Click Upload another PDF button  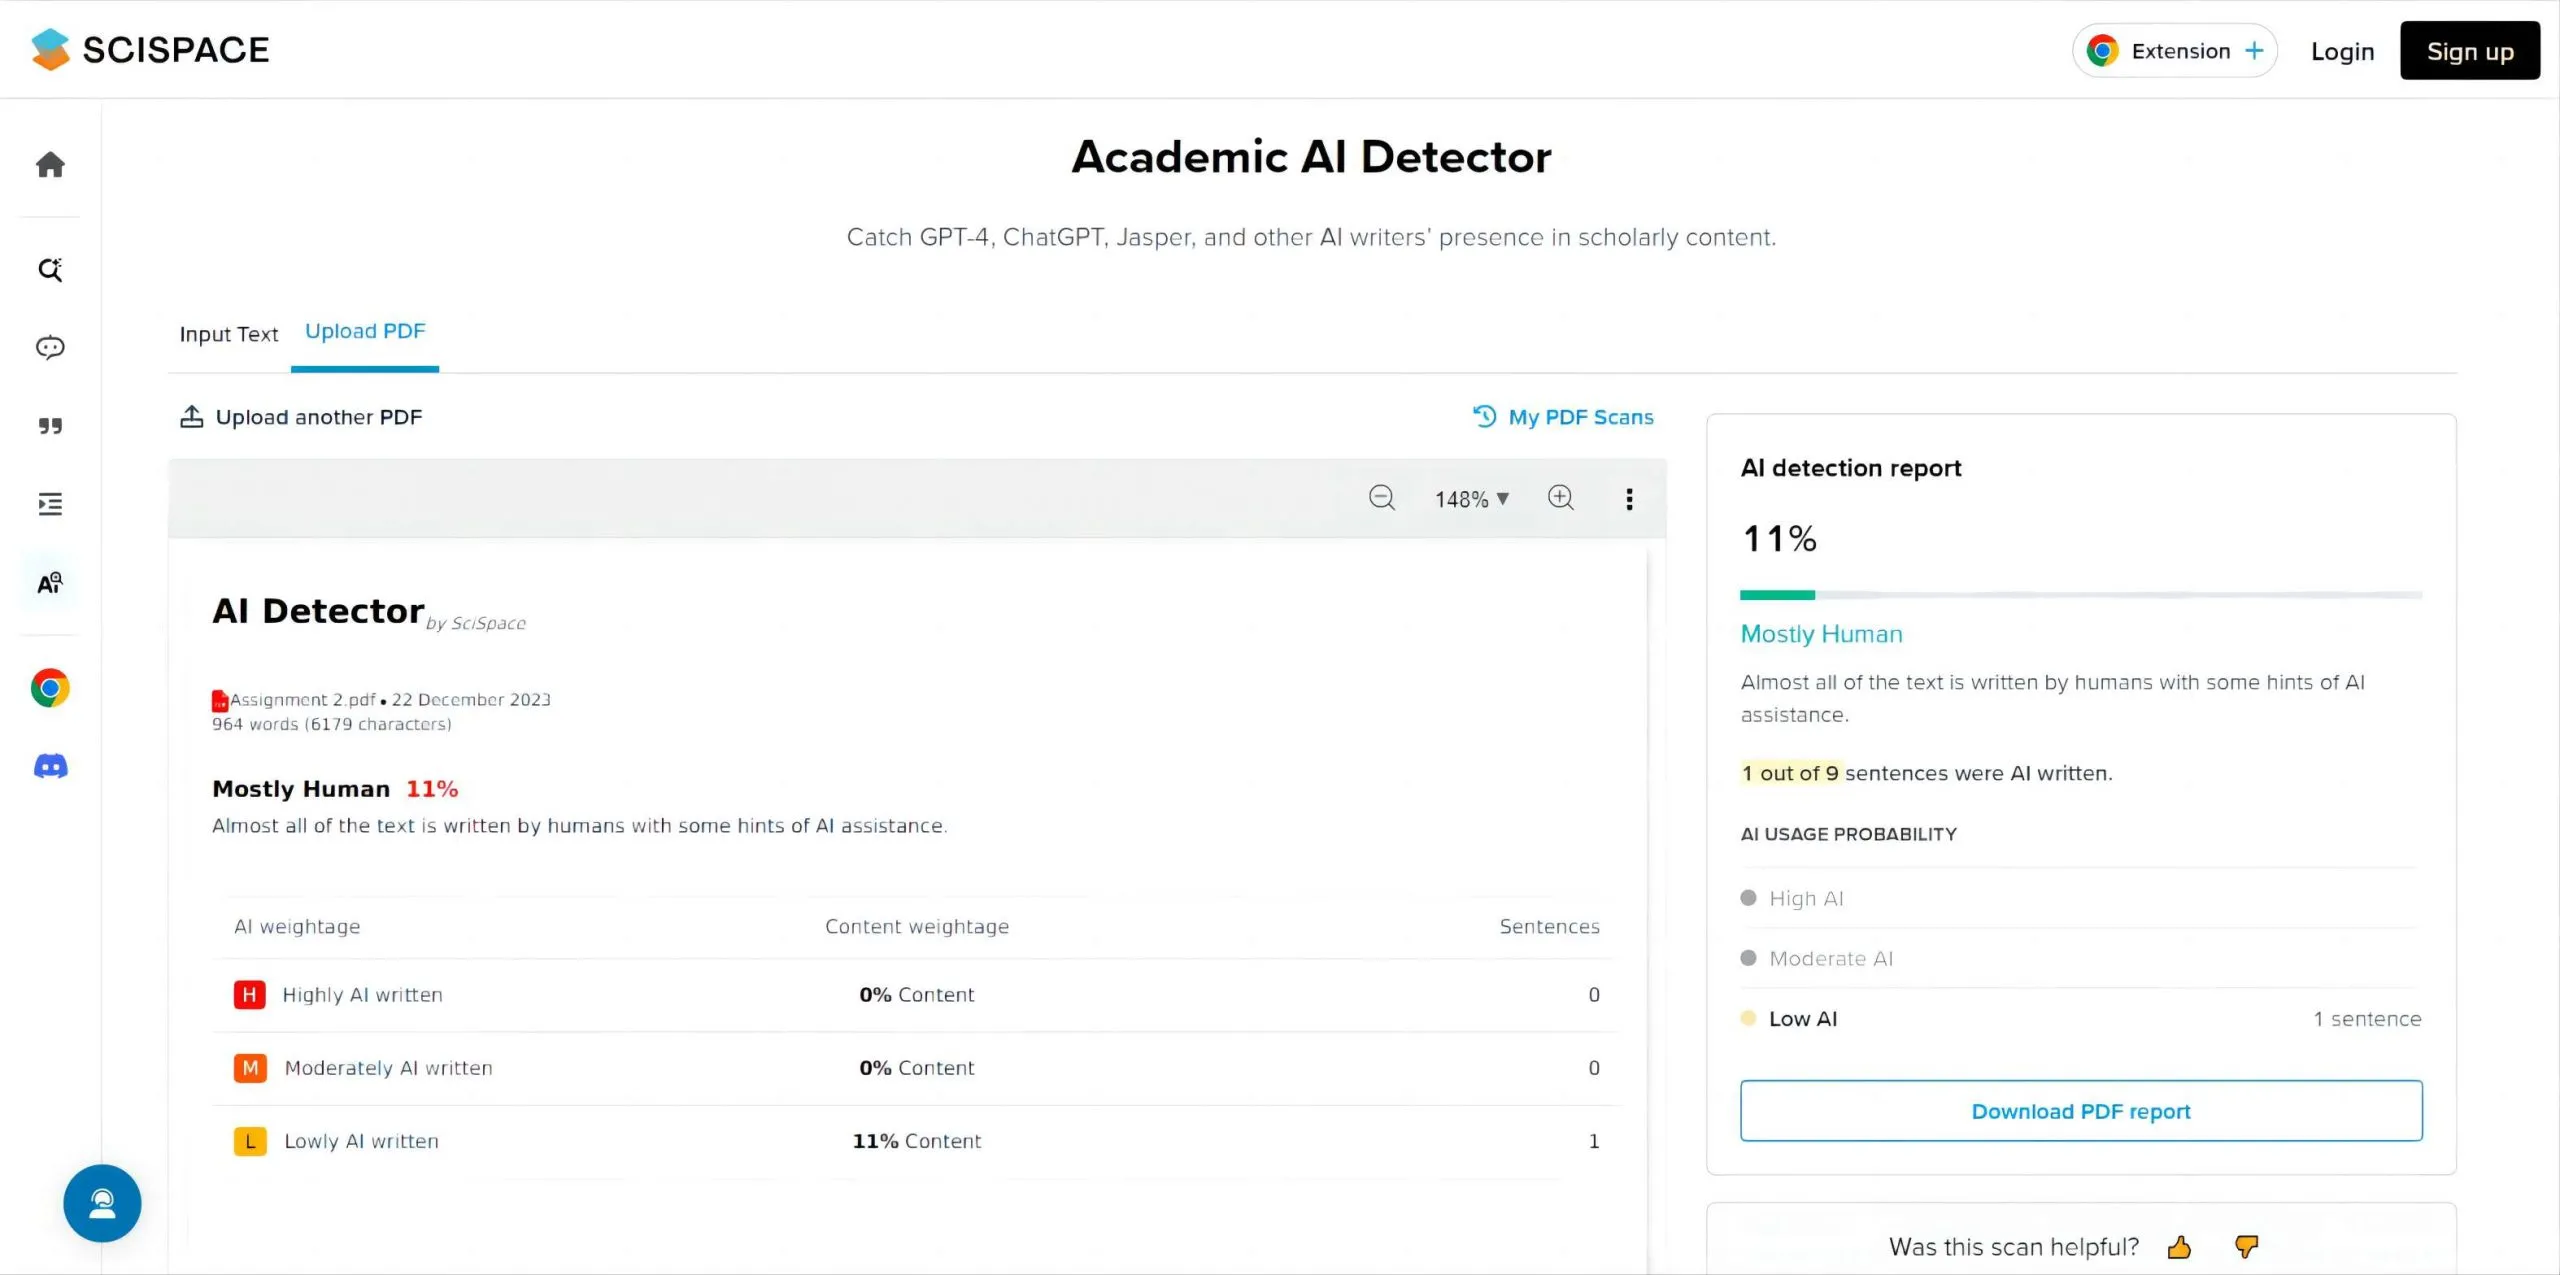(300, 418)
